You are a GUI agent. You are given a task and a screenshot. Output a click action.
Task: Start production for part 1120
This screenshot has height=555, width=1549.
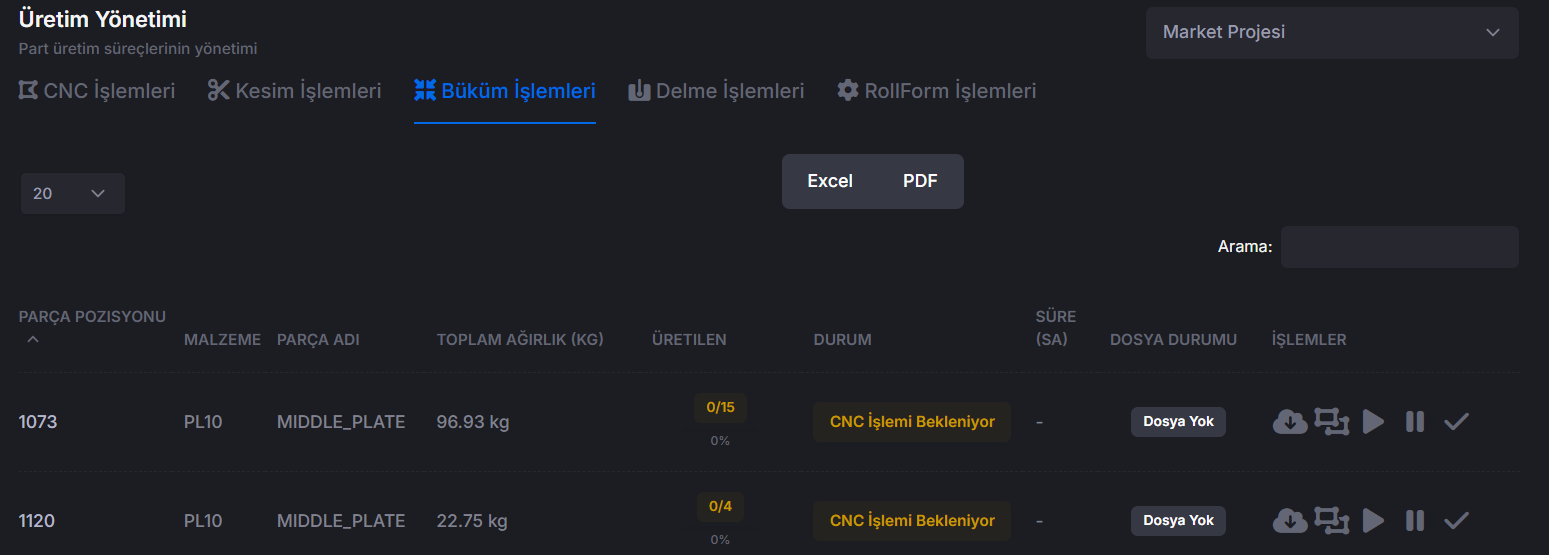[1373, 520]
